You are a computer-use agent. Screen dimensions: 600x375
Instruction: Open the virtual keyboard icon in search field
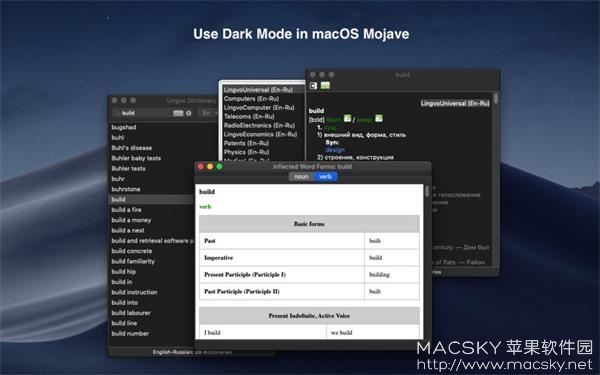[178, 113]
